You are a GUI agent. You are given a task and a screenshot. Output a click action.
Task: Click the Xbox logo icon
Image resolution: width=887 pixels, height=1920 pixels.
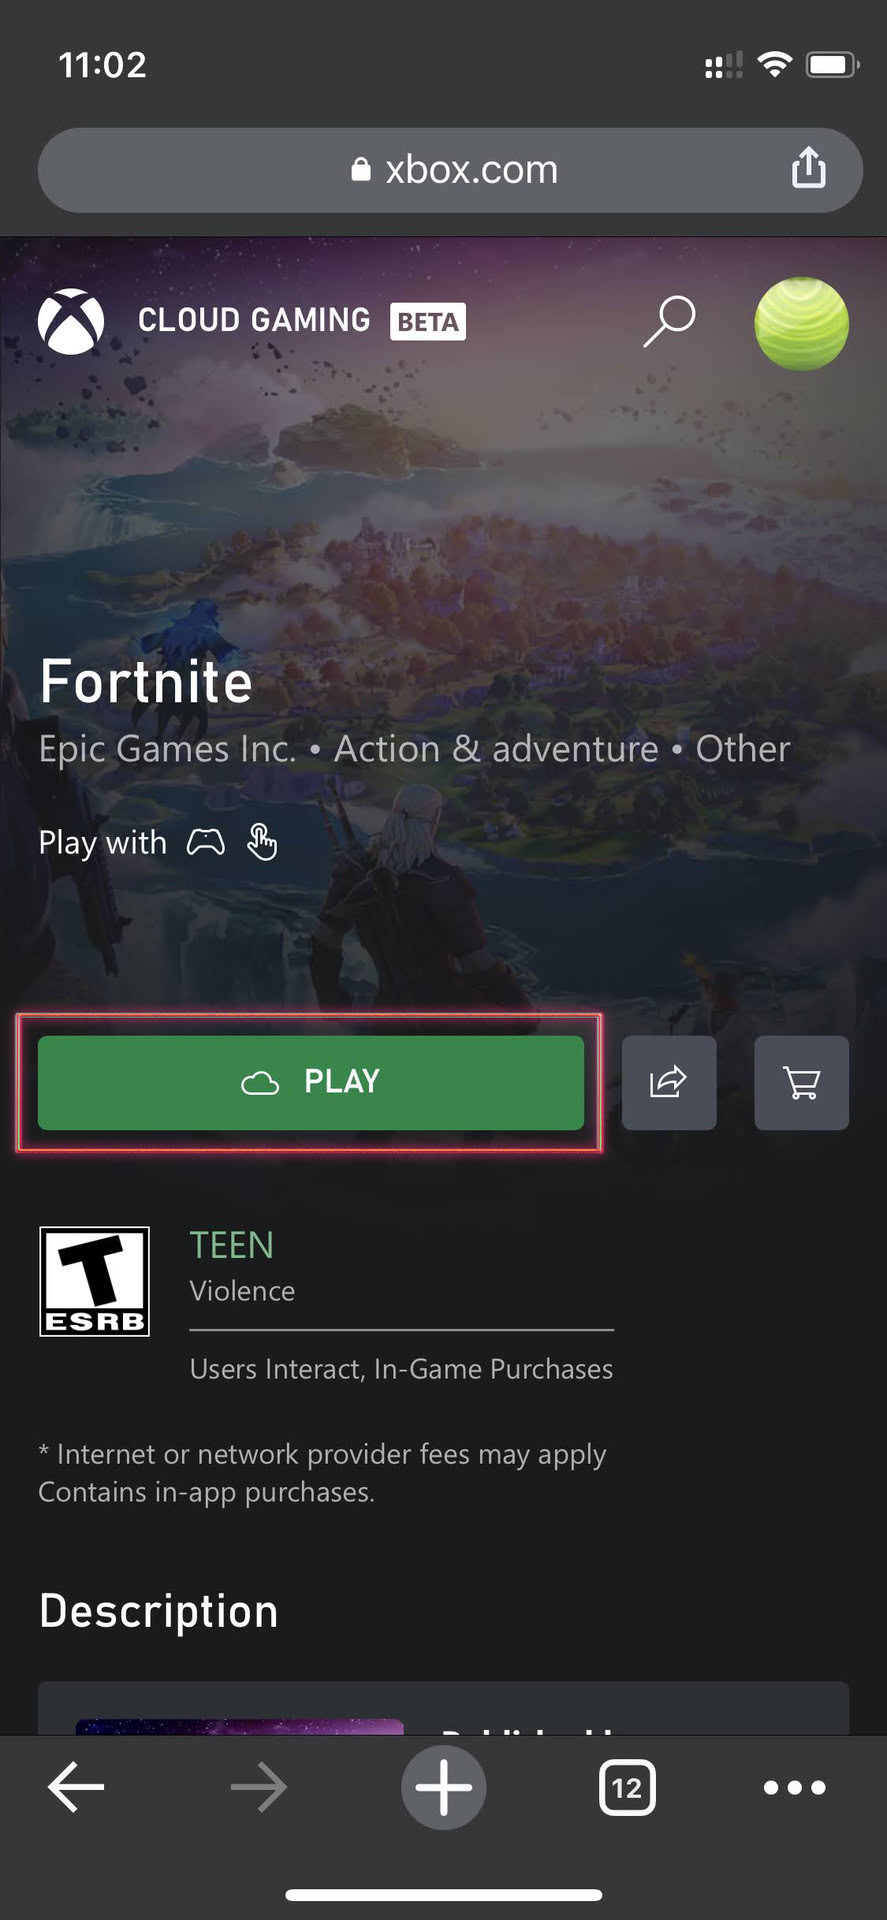click(x=71, y=322)
